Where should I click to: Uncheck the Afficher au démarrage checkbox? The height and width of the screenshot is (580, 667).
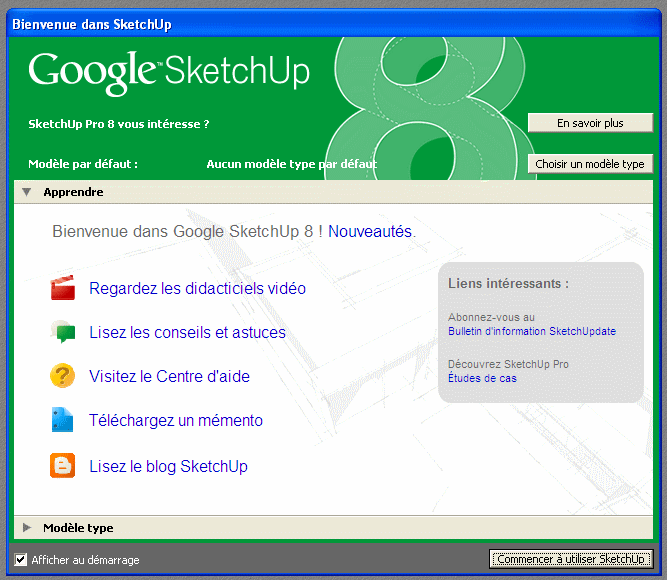pos(20,559)
